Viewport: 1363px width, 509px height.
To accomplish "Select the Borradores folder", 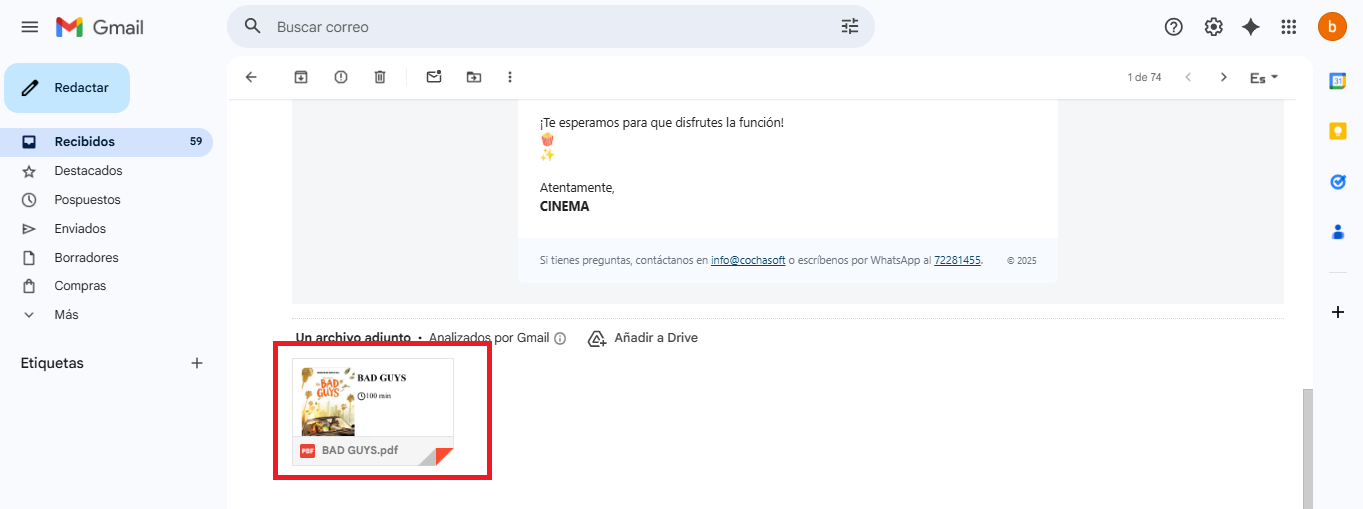I will click(x=86, y=257).
